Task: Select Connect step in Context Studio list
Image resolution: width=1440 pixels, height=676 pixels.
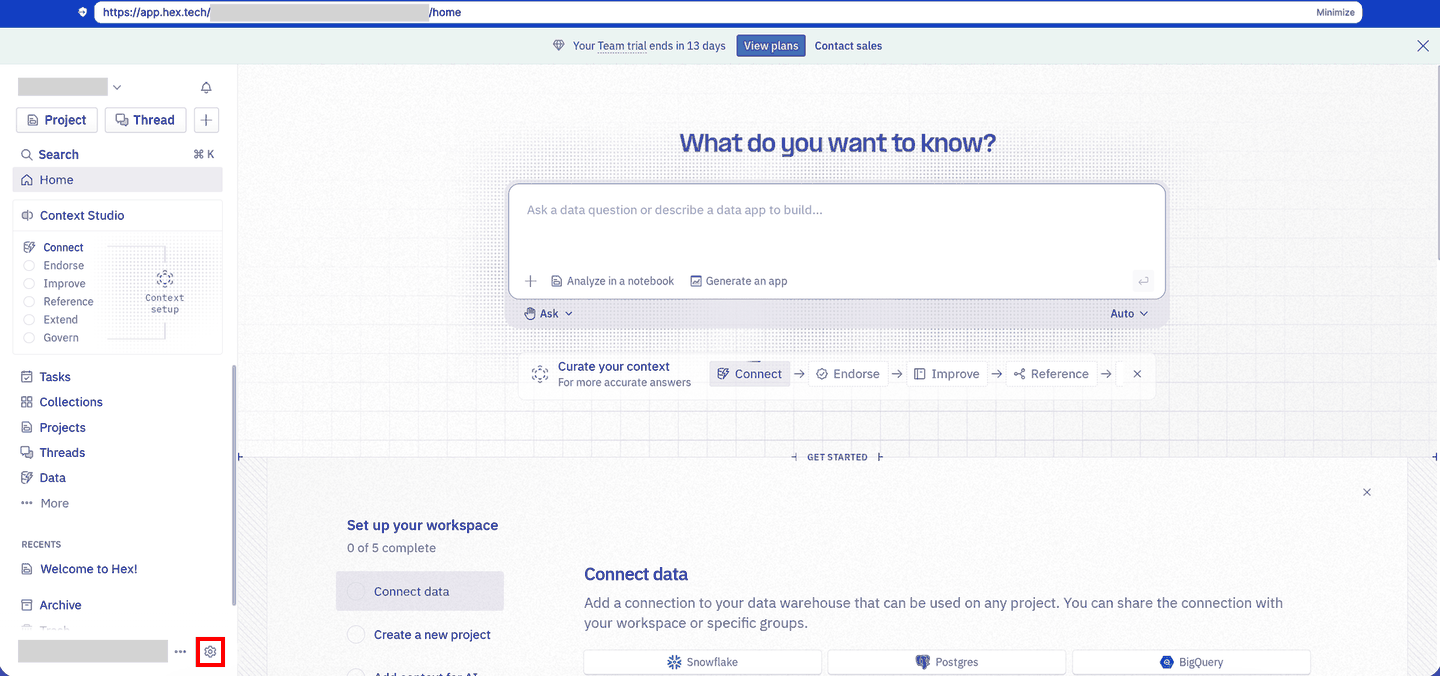Action: (64, 248)
